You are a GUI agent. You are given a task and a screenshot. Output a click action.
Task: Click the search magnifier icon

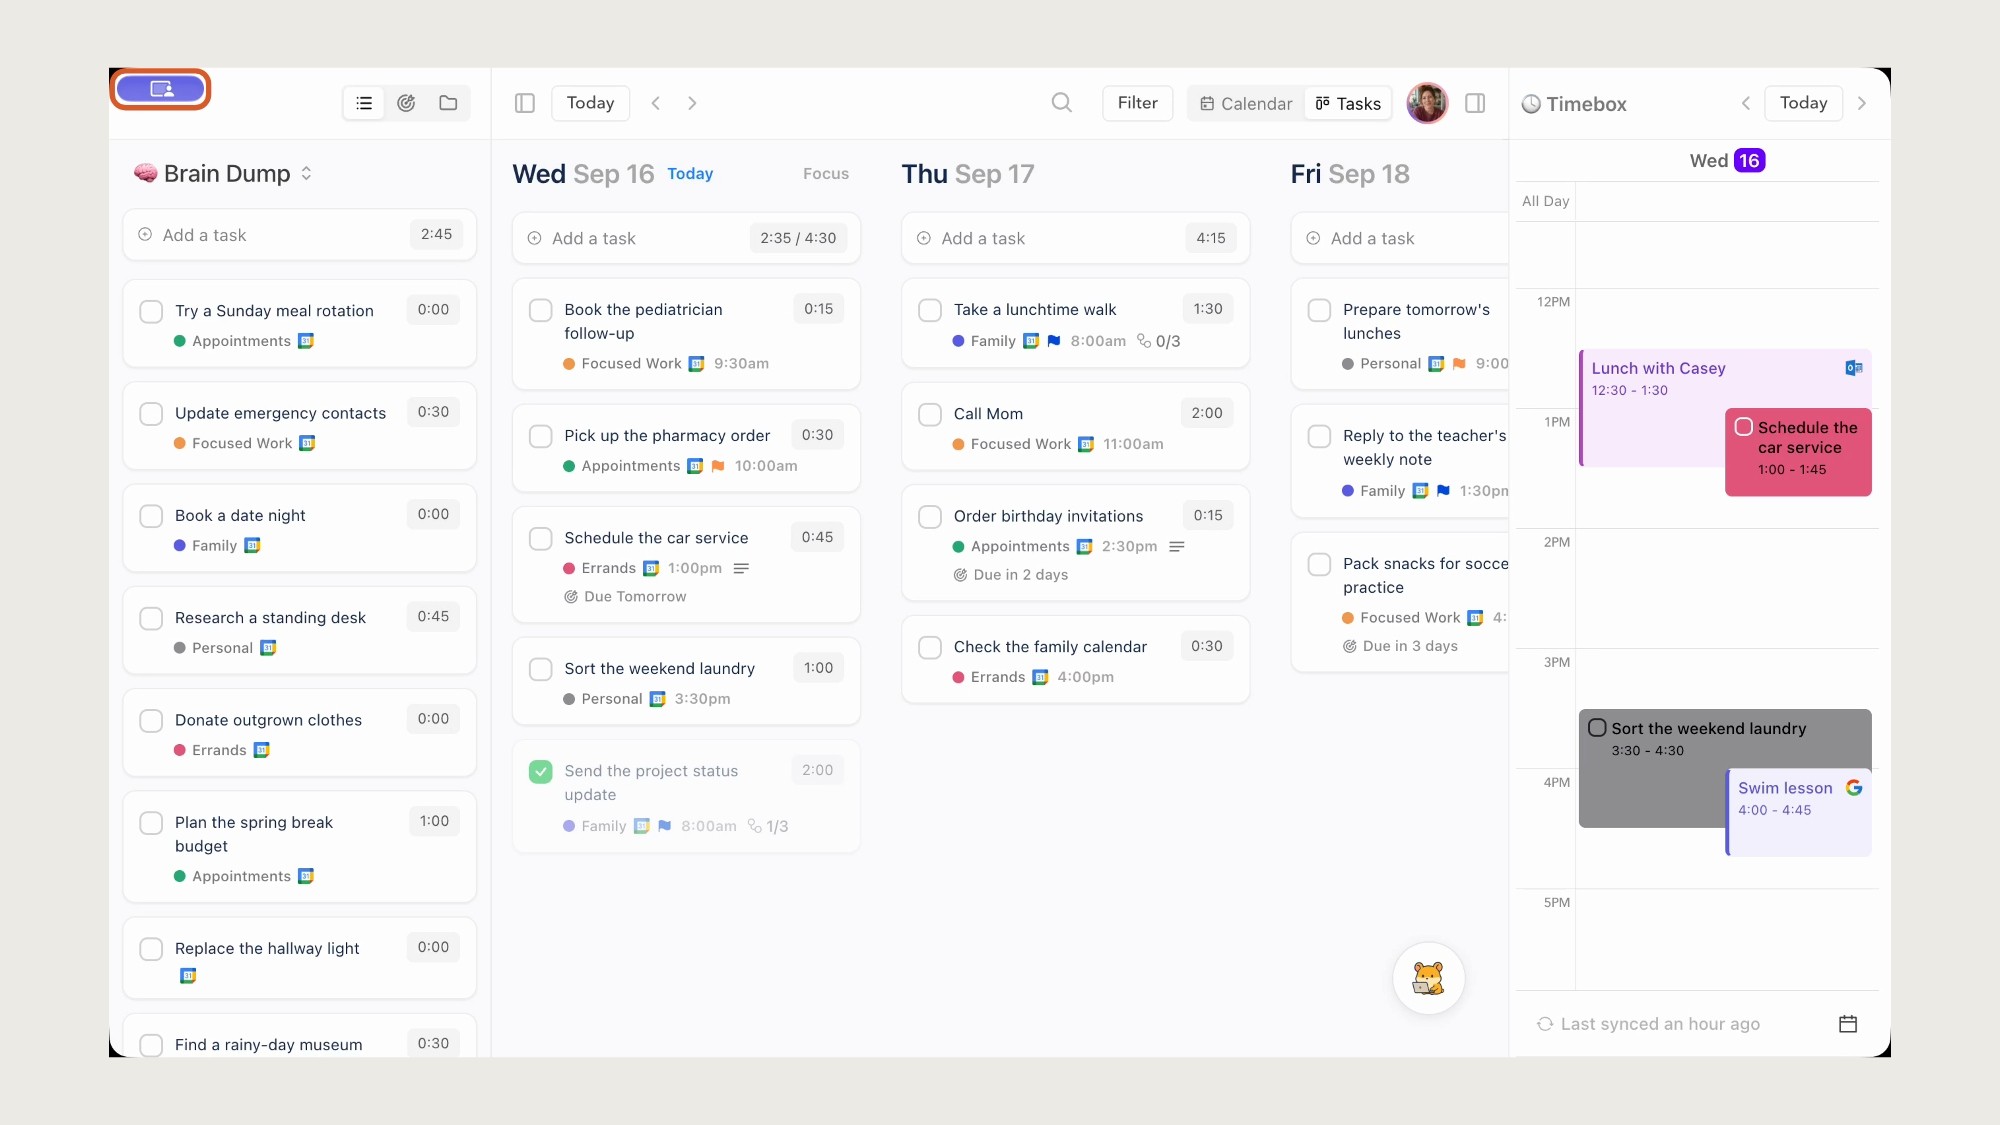pyautogui.click(x=1062, y=103)
